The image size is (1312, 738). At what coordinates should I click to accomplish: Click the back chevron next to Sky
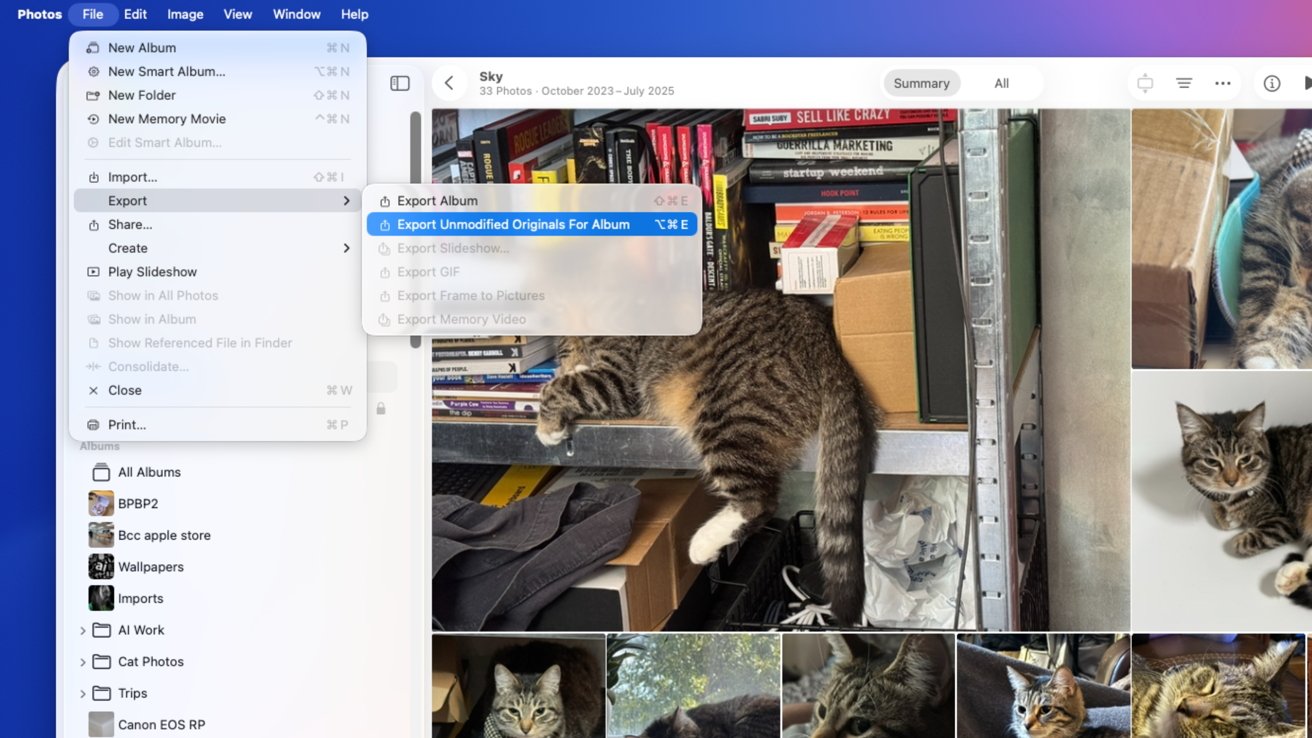coord(449,84)
